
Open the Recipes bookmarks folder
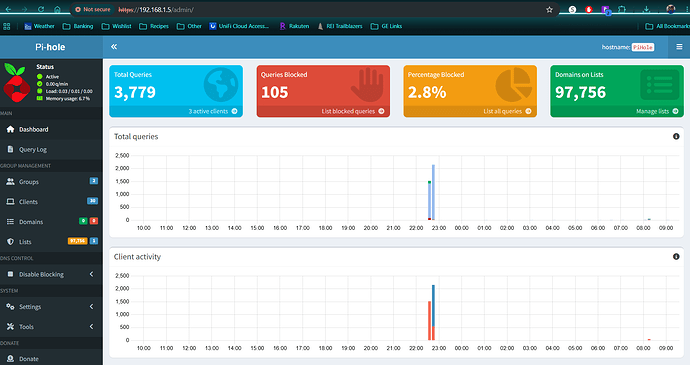154,26
